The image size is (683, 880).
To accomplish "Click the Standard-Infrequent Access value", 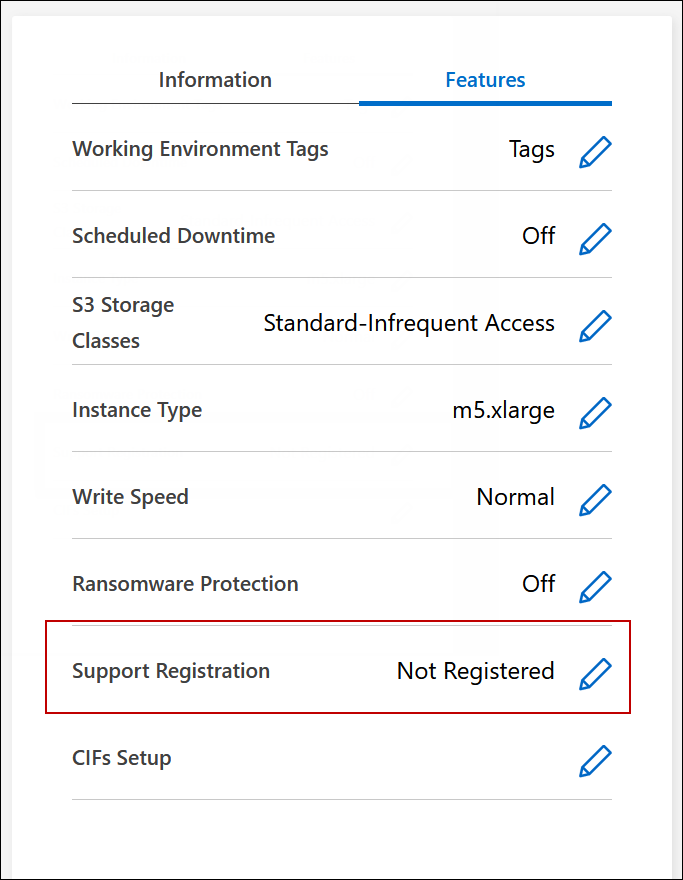I will point(408,323).
